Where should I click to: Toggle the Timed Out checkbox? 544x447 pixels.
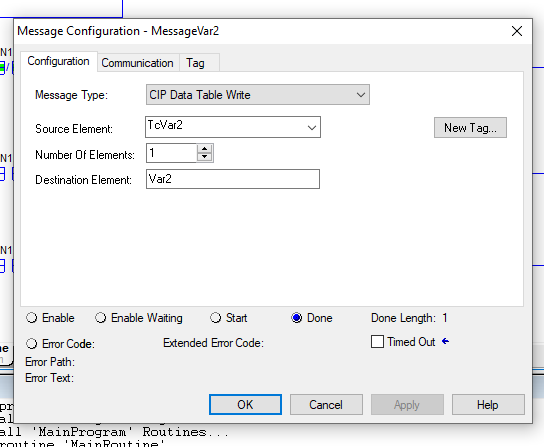point(377,341)
